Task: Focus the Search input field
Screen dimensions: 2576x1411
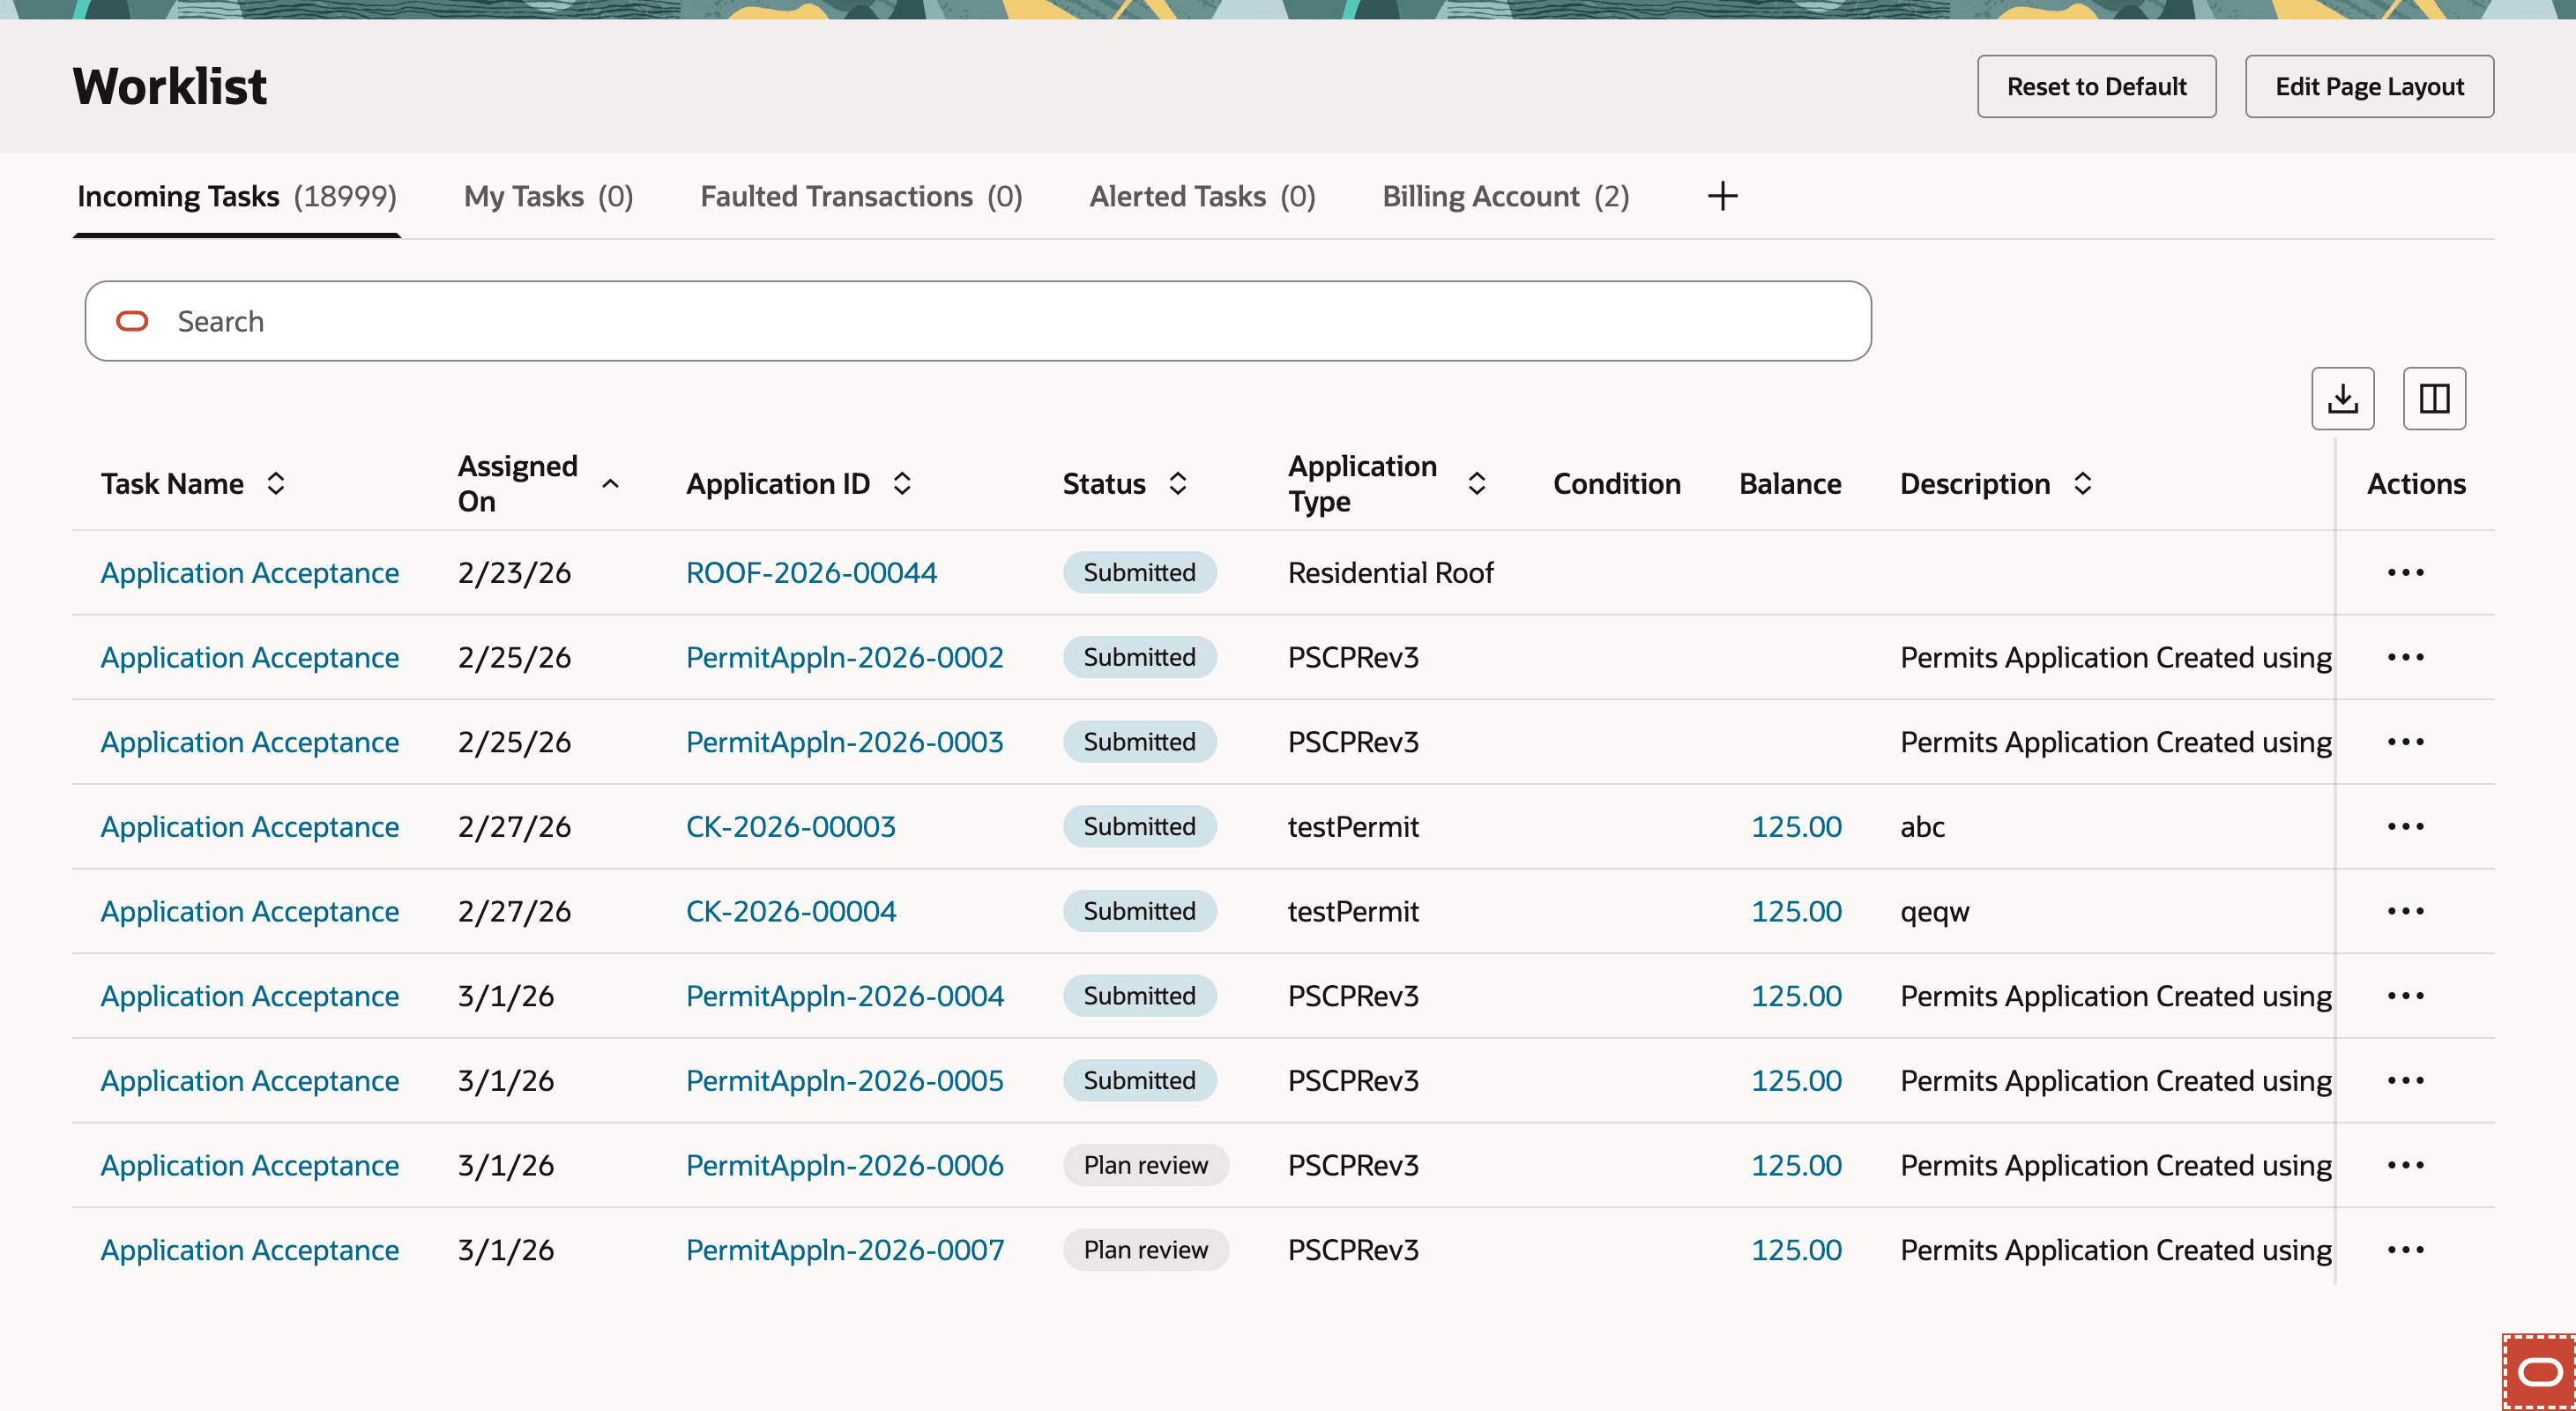Action: [978, 321]
